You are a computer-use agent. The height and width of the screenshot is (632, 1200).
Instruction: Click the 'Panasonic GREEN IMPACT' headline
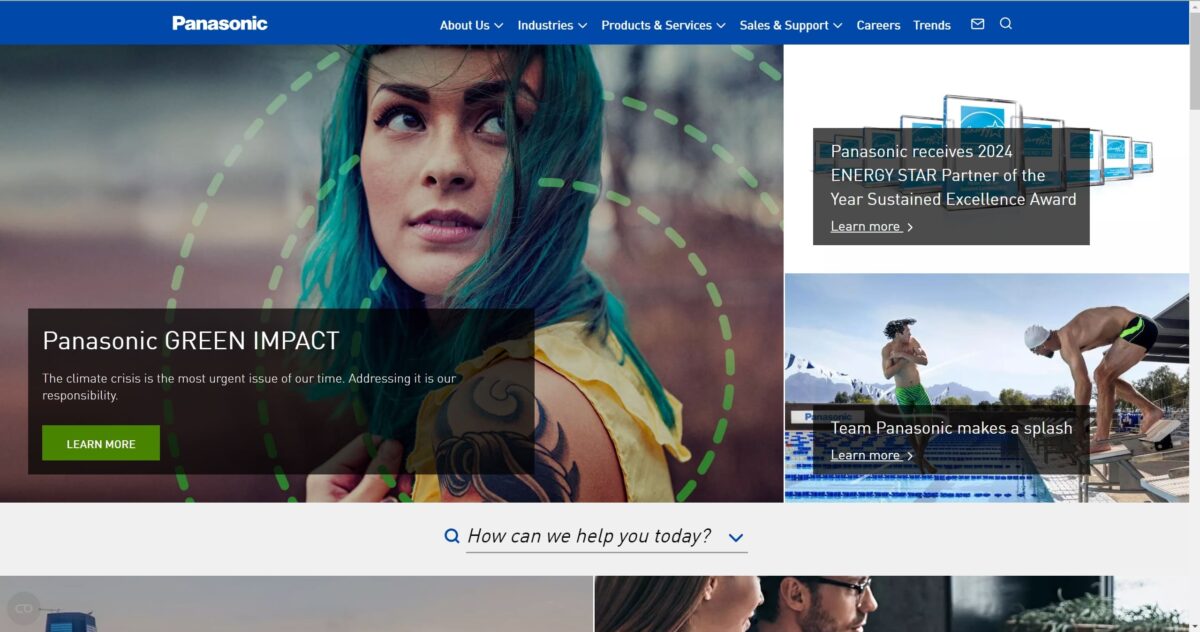[191, 341]
